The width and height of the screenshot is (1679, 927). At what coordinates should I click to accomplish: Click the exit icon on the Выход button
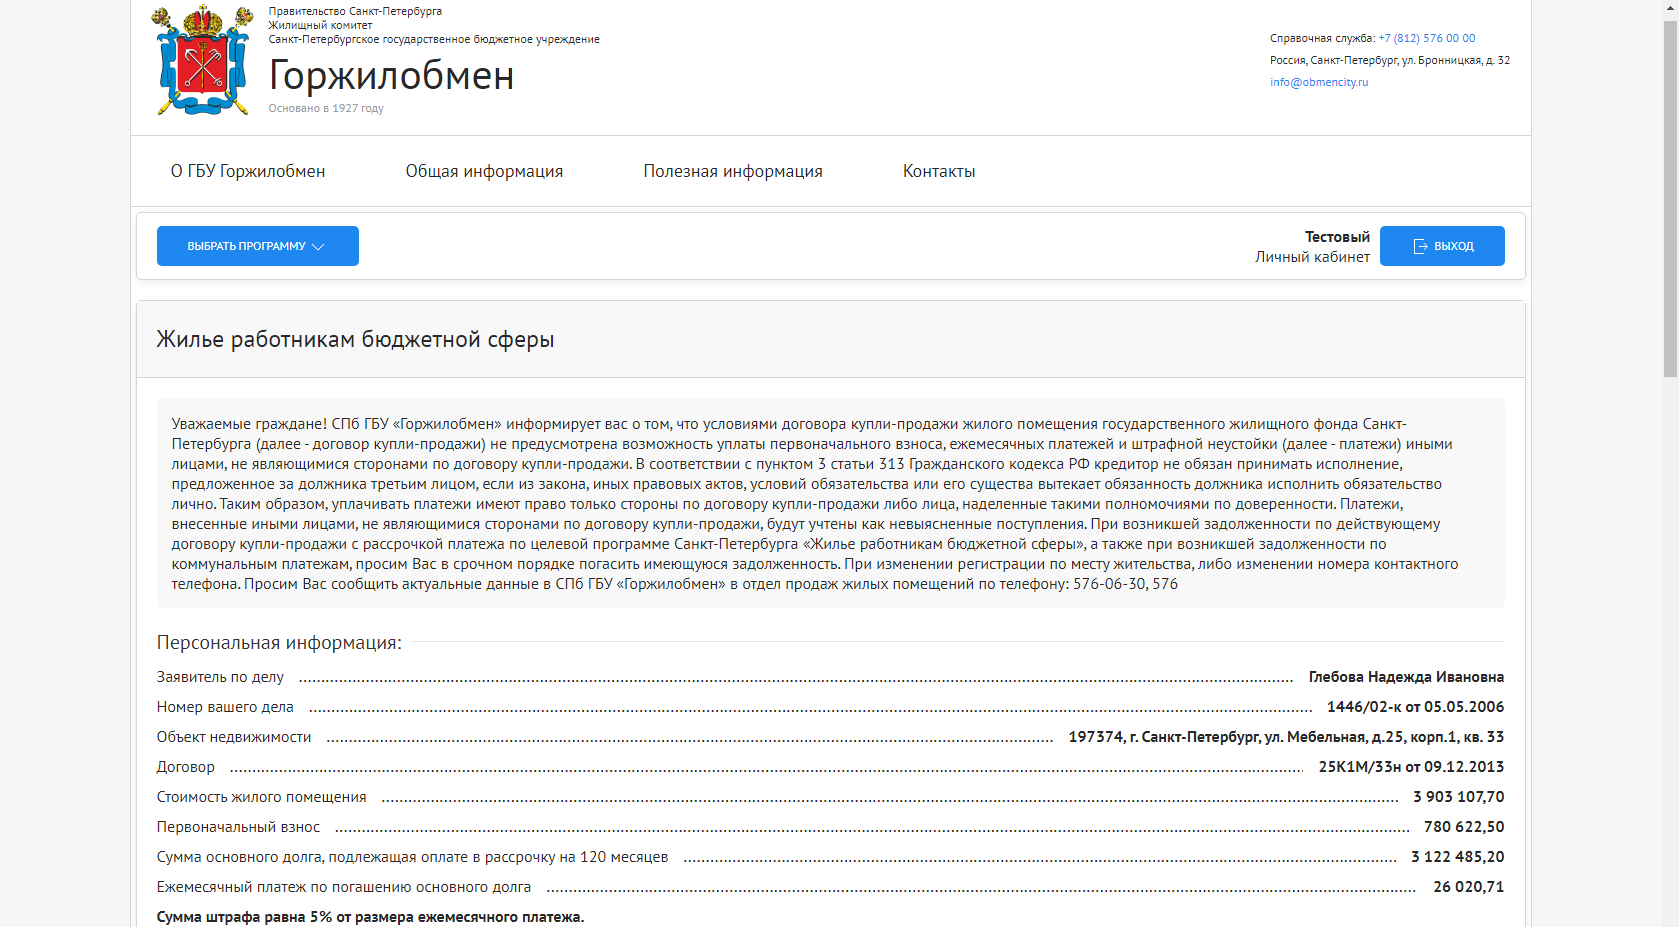tap(1420, 246)
